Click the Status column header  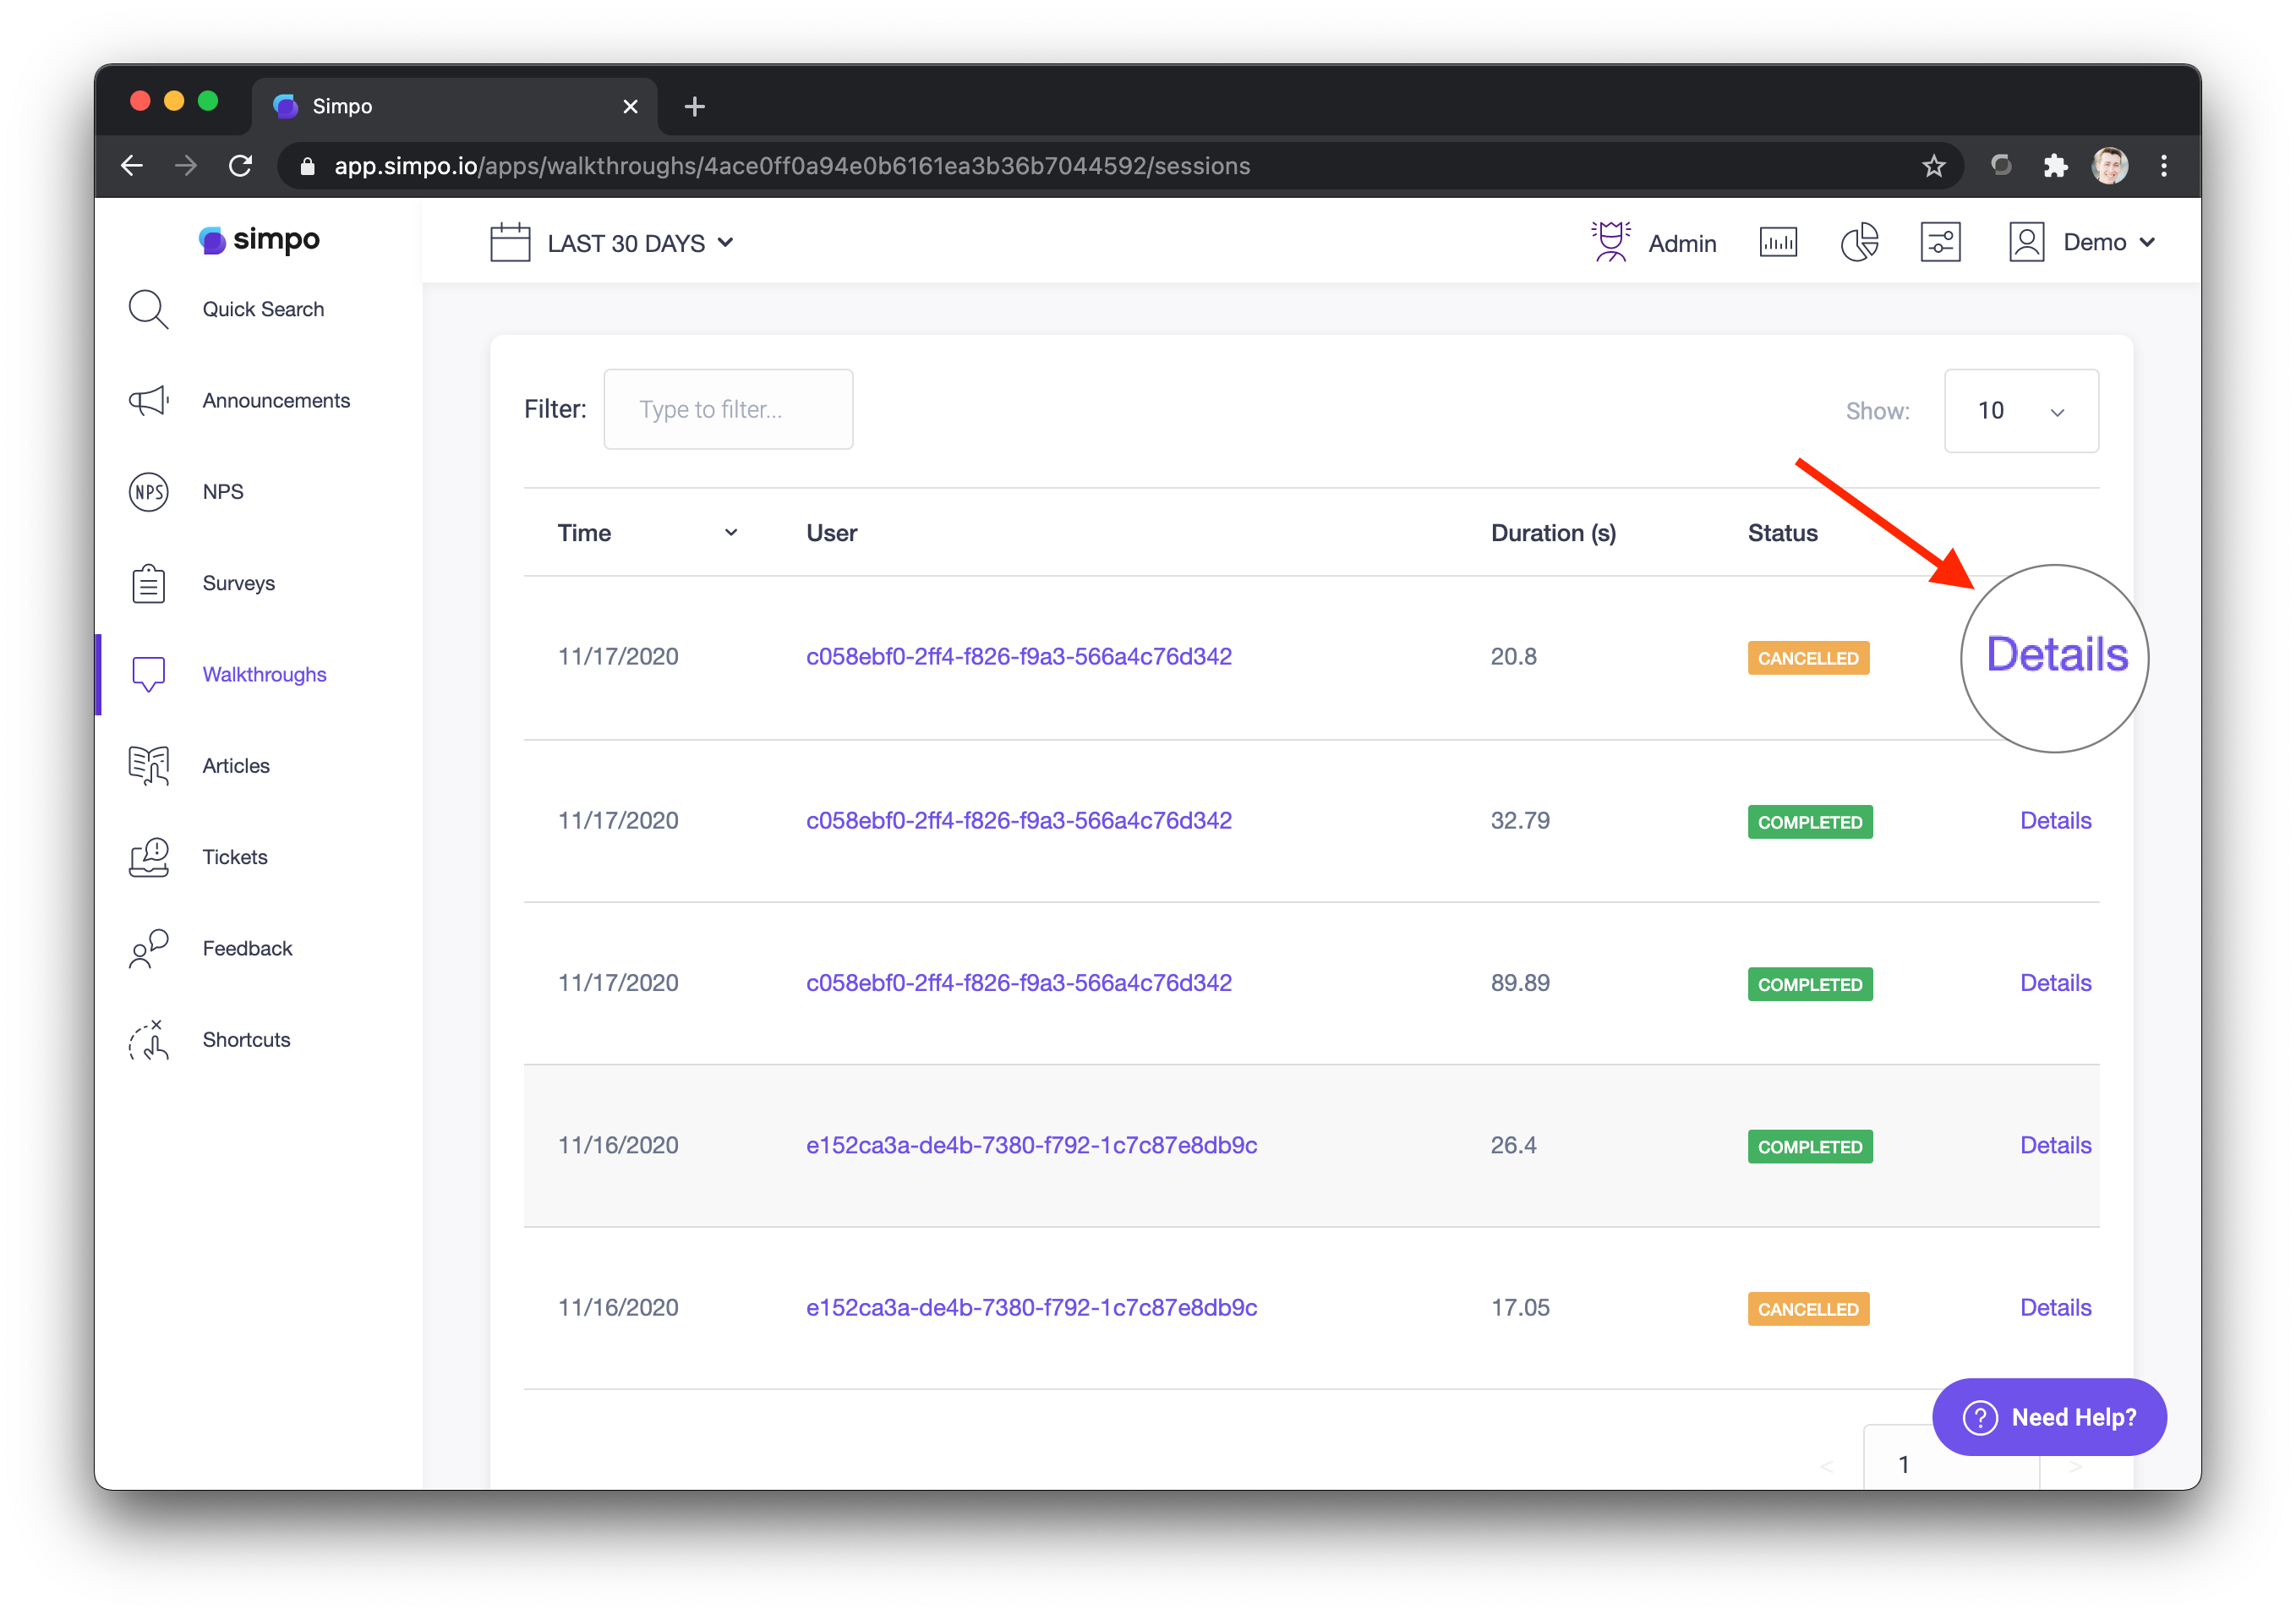click(x=1782, y=533)
